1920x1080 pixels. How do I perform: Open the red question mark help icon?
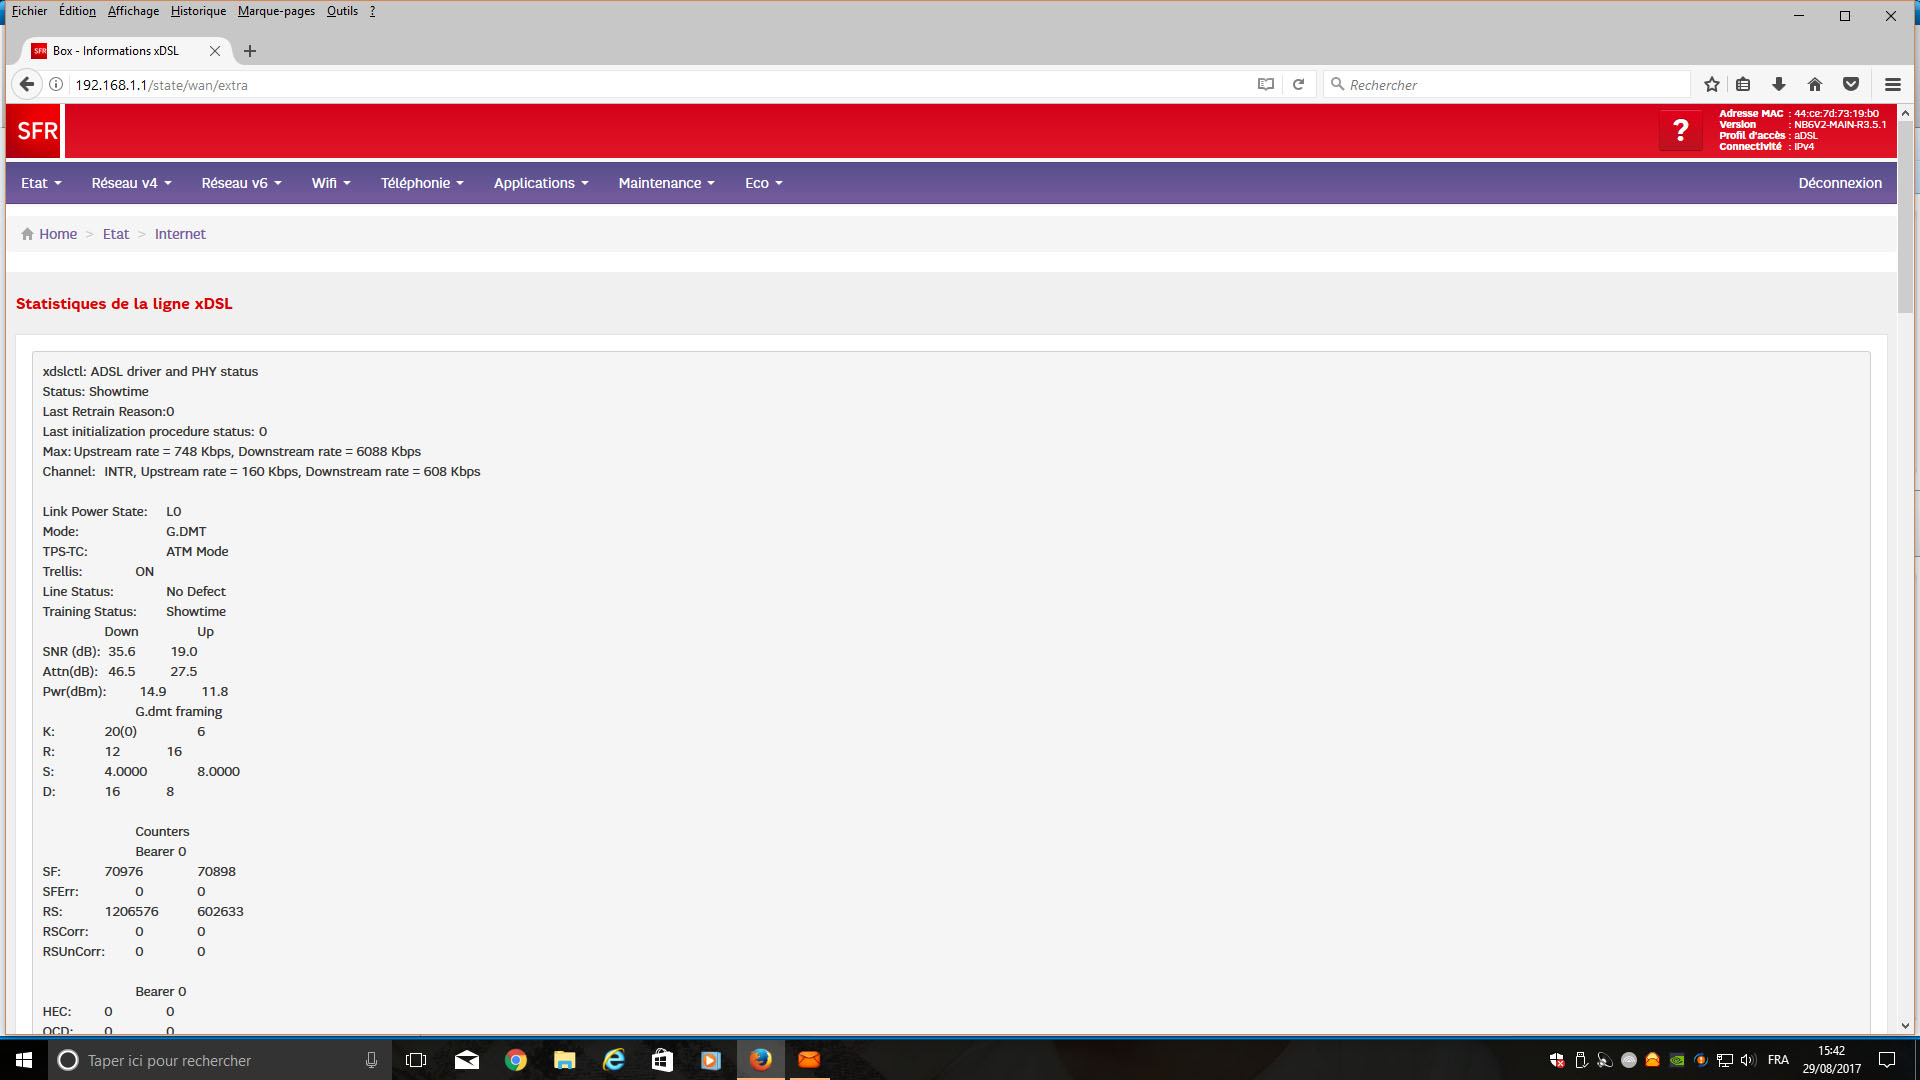coord(1680,130)
